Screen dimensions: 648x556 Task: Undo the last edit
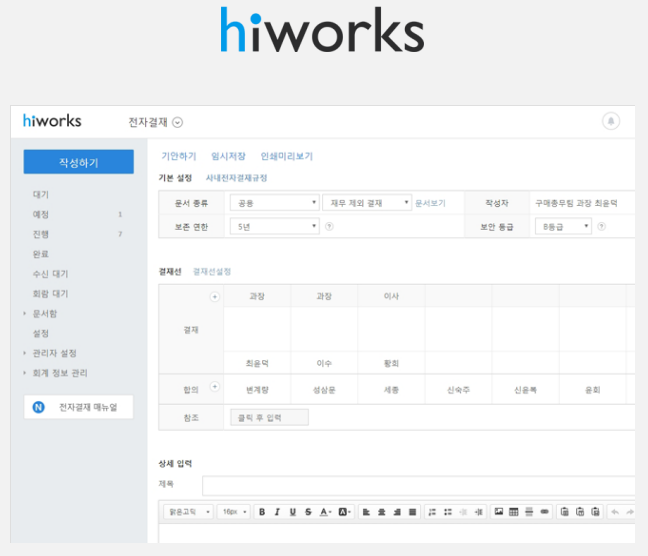coord(615,512)
